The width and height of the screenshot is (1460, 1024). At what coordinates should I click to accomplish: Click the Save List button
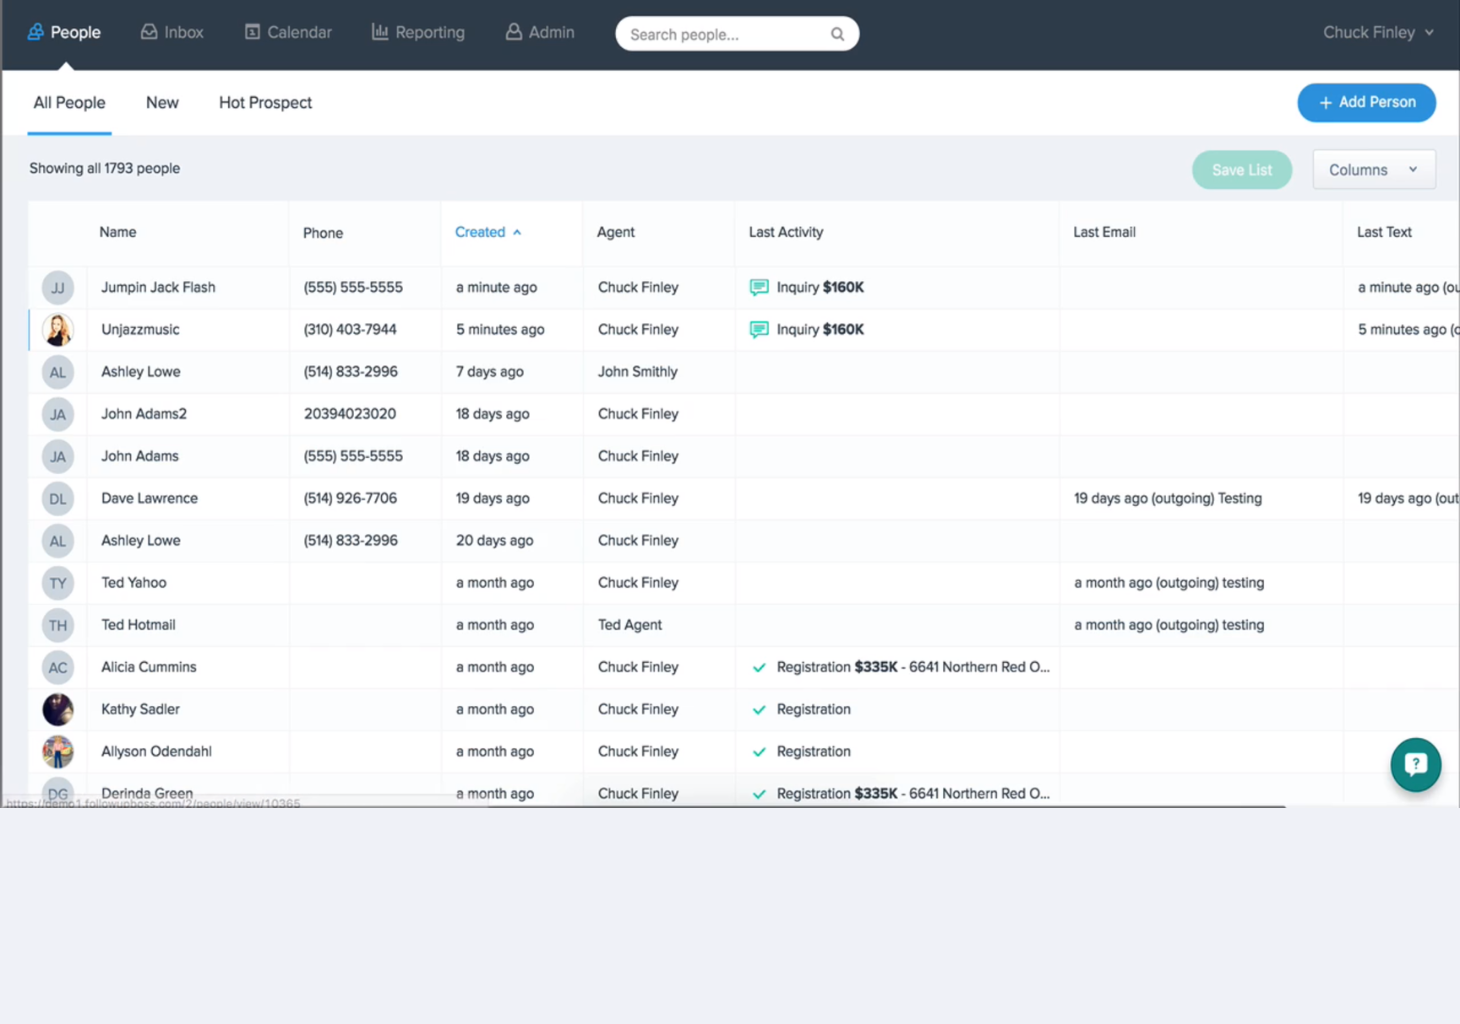pyautogui.click(x=1241, y=169)
